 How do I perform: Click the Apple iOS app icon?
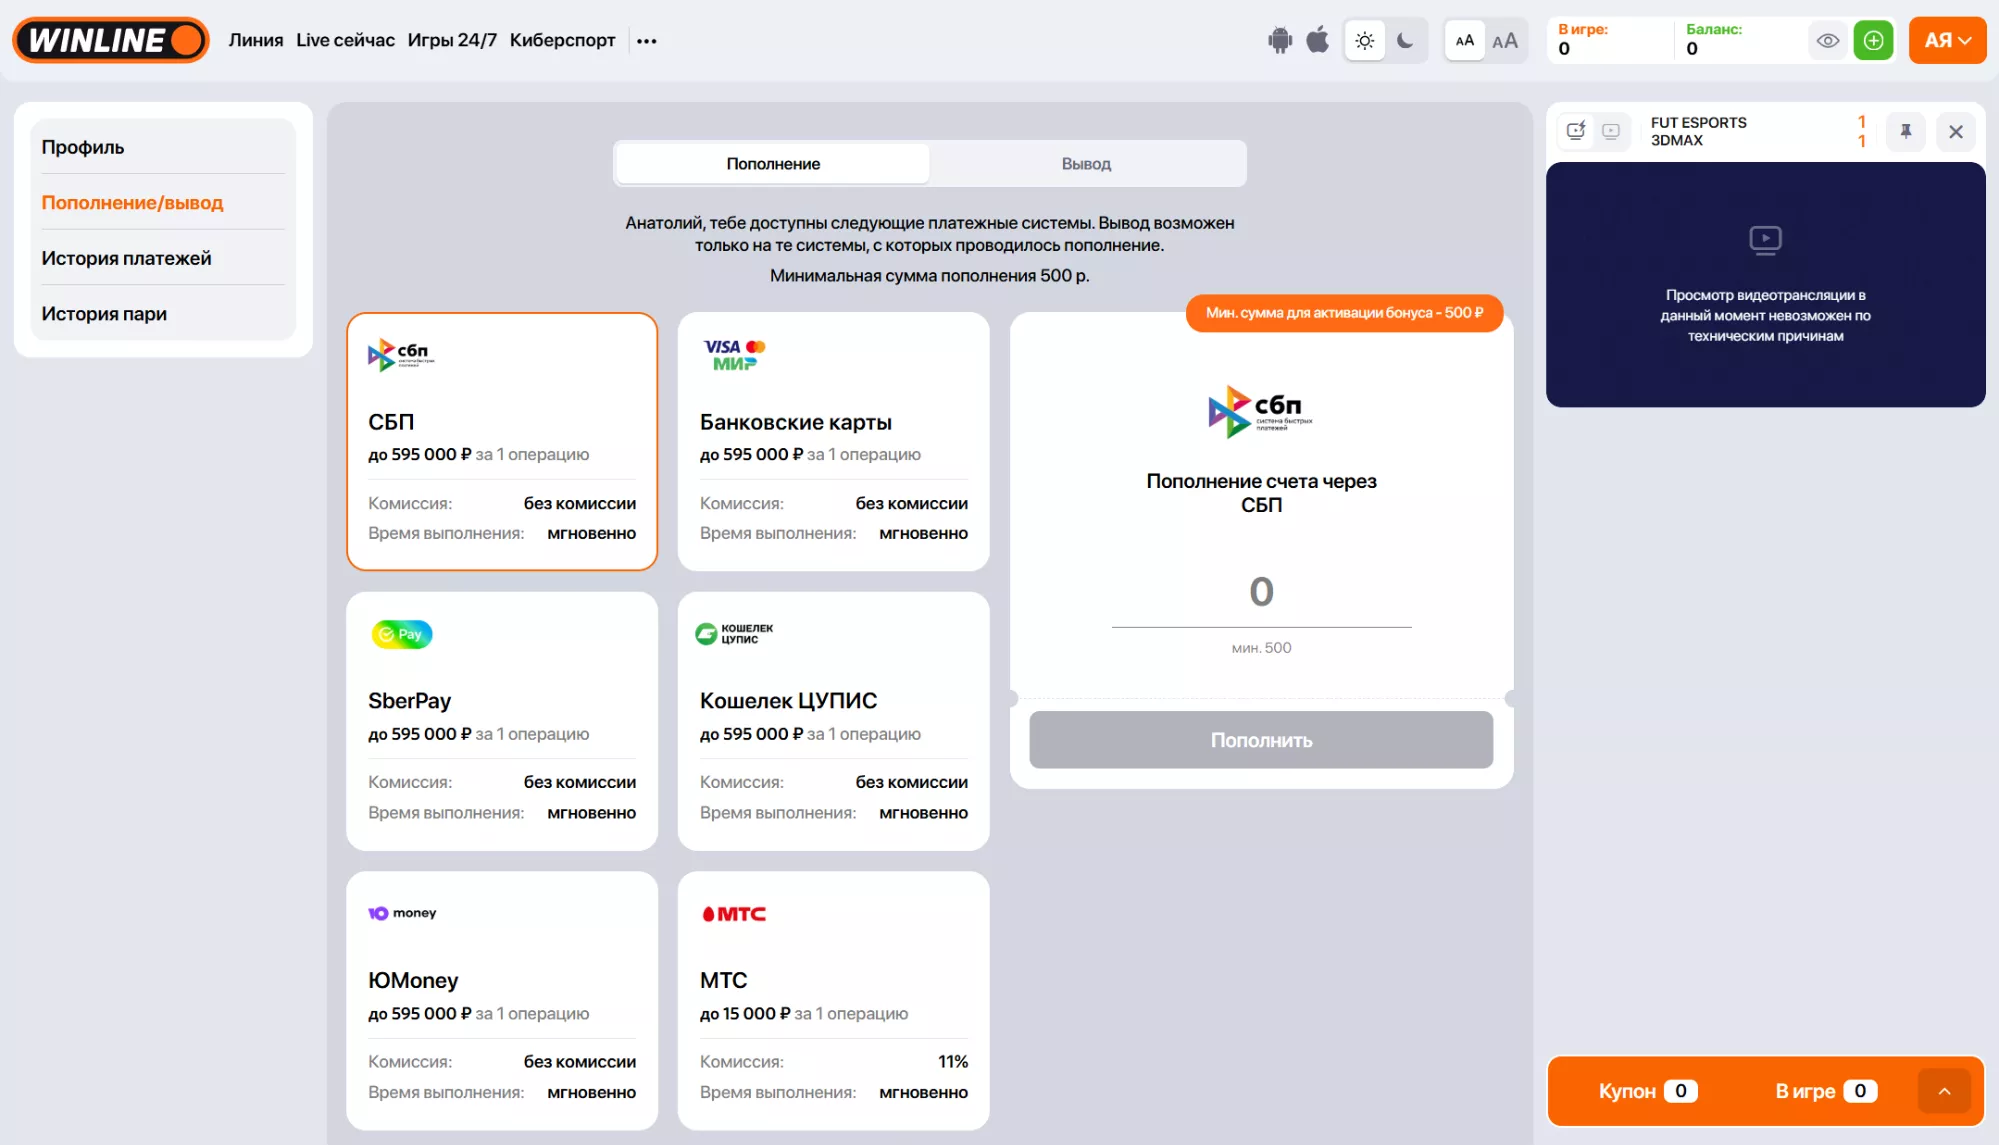click(1318, 41)
